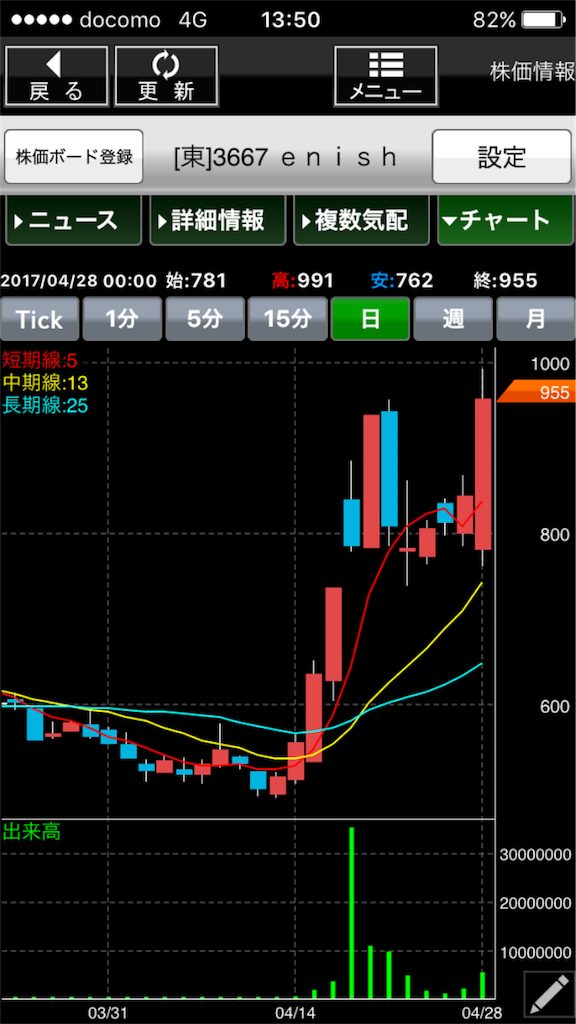Tap the 中期線:13 legend label
Viewport: 576px width, 1024px height.
click(x=45, y=382)
